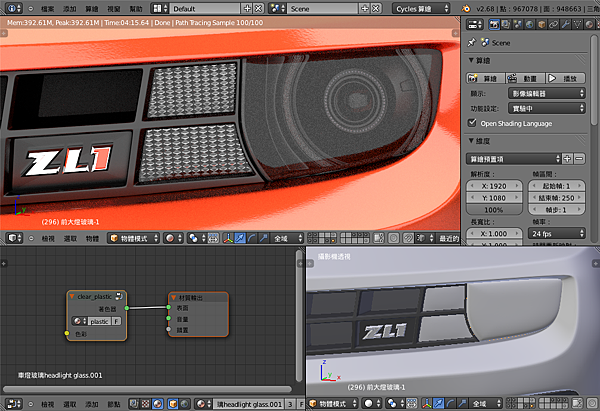The width and height of the screenshot is (600, 411).
Task: Click the aspect ratio X: 1.000 field
Action: coord(494,233)
